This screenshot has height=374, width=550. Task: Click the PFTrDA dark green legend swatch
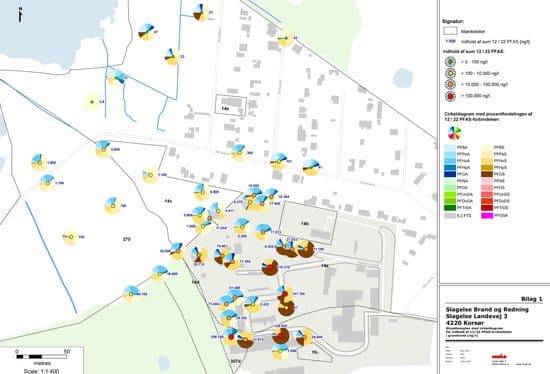point(450,208)
